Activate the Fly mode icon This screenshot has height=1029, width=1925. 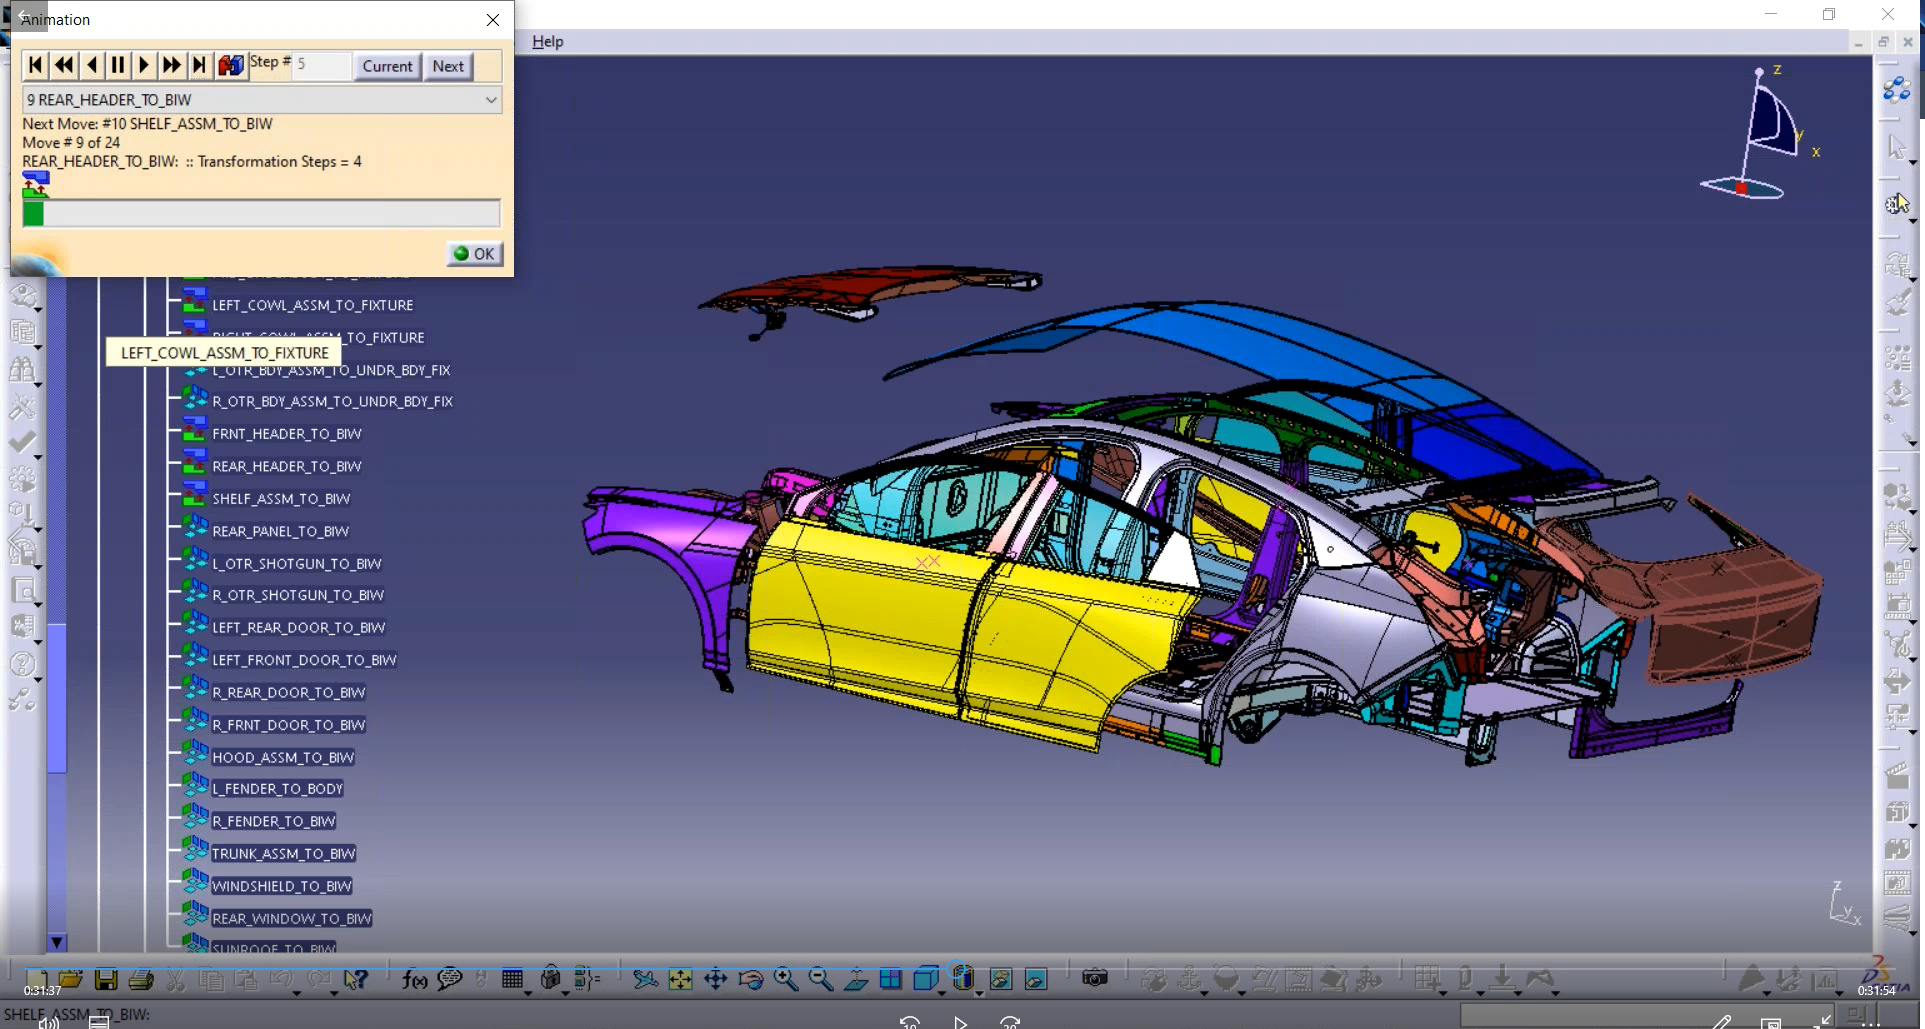tap(646, 980)
